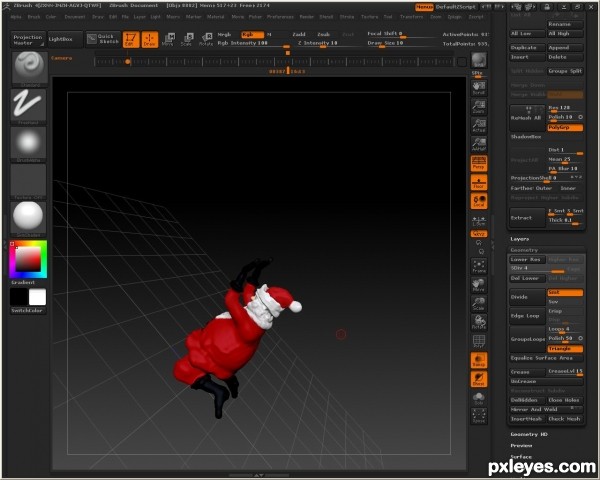Frame the model with Frame button
The image size is (600, 480).
pyautogui.click(x=479, y=266)
